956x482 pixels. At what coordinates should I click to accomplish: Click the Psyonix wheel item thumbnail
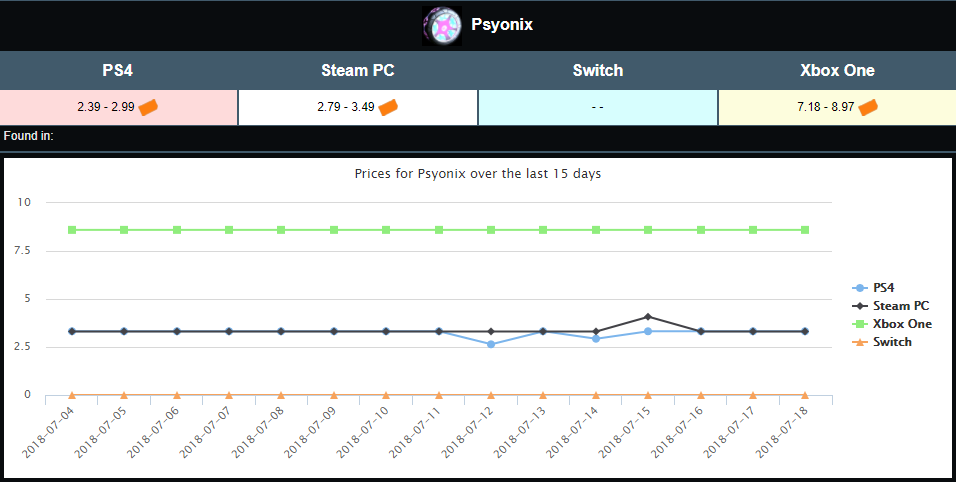pyautogui.click(x=442, y=26)
